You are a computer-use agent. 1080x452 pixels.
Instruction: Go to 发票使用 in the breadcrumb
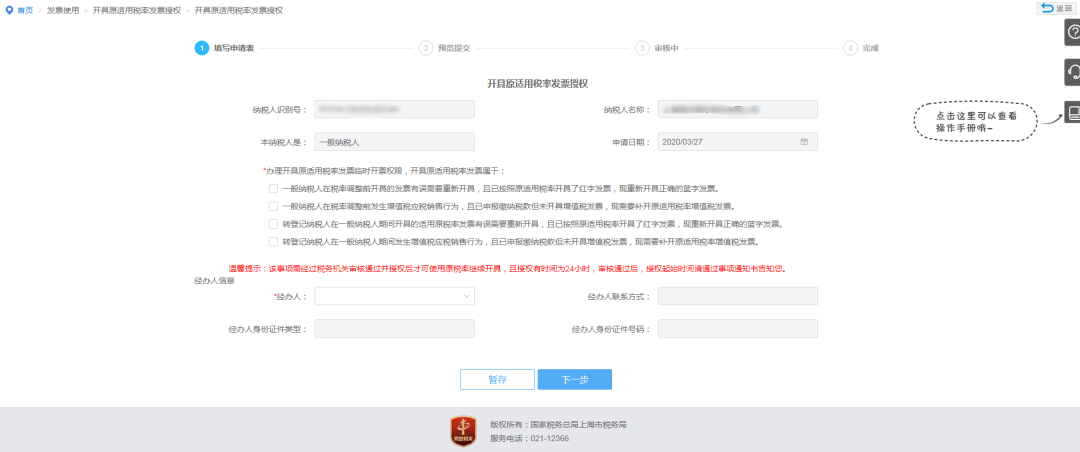[63, 10]
